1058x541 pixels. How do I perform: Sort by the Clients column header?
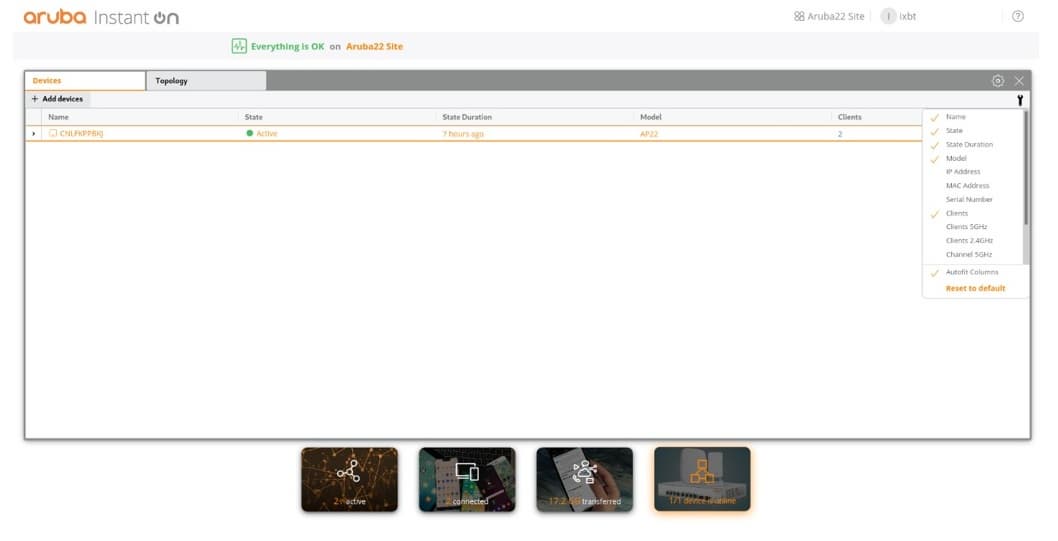click(x=850, y=117)
